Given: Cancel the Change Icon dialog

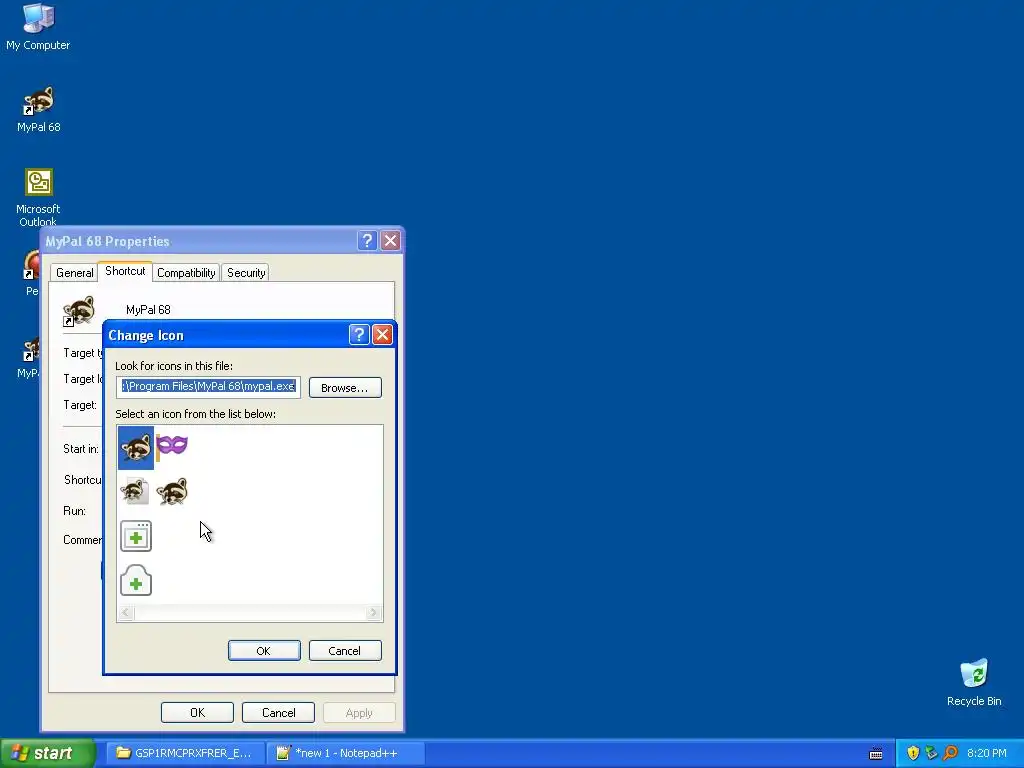Looking at the screenshot, I should (345, 650).
